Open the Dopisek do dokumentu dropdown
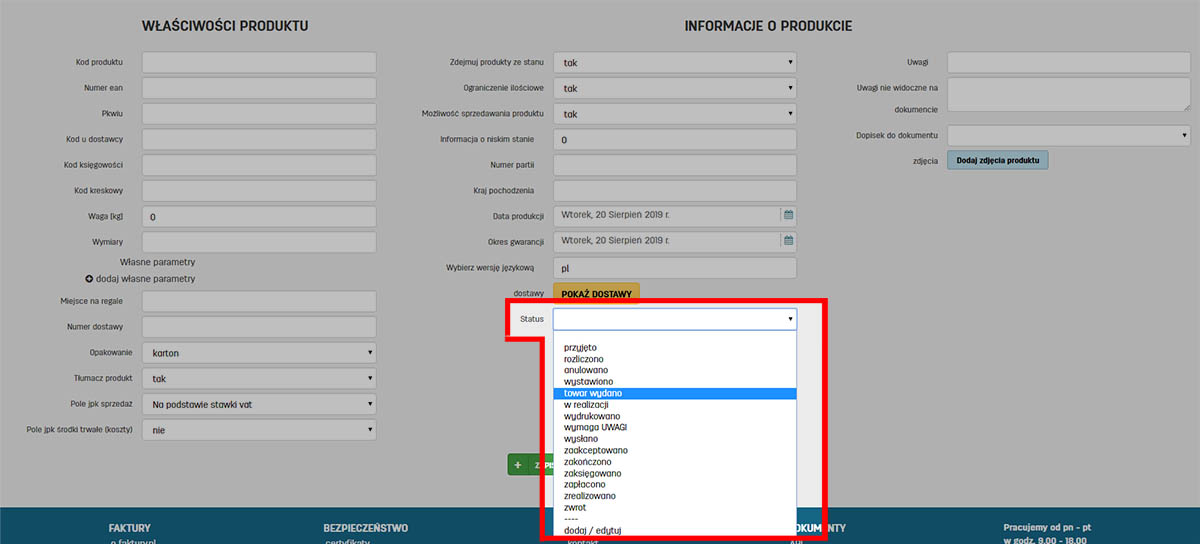Viewport: 1200px width, 544px height. 1068,134
